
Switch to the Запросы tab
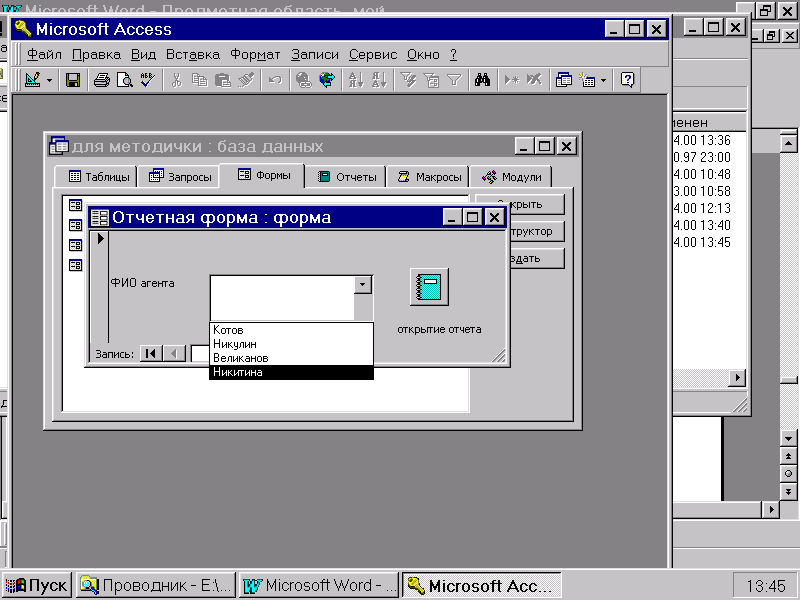click(179, 177)
